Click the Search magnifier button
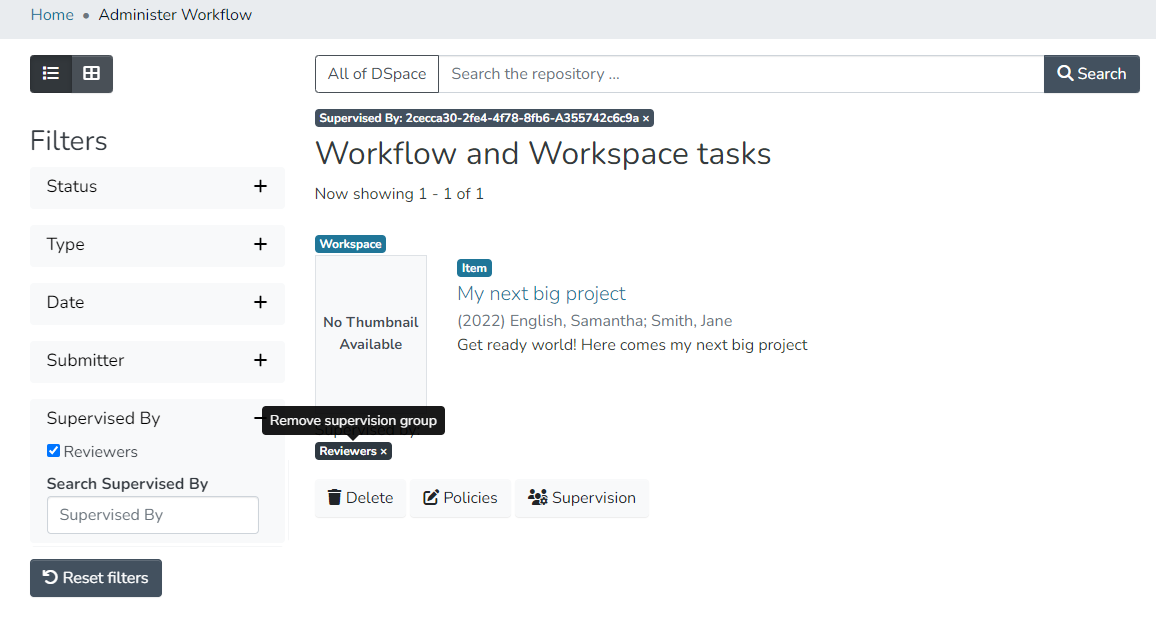The image size is (1156, 631). point(1091,74)
